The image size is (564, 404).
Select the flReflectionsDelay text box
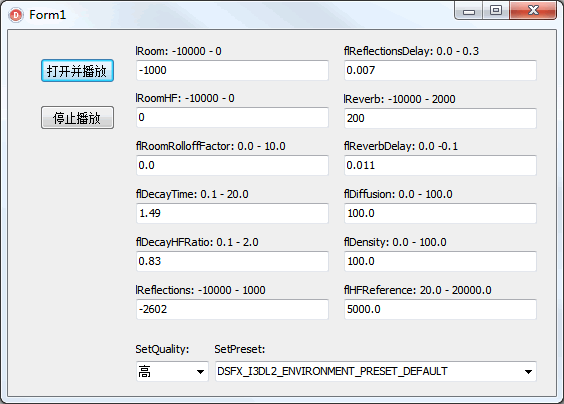click(440, 70)
